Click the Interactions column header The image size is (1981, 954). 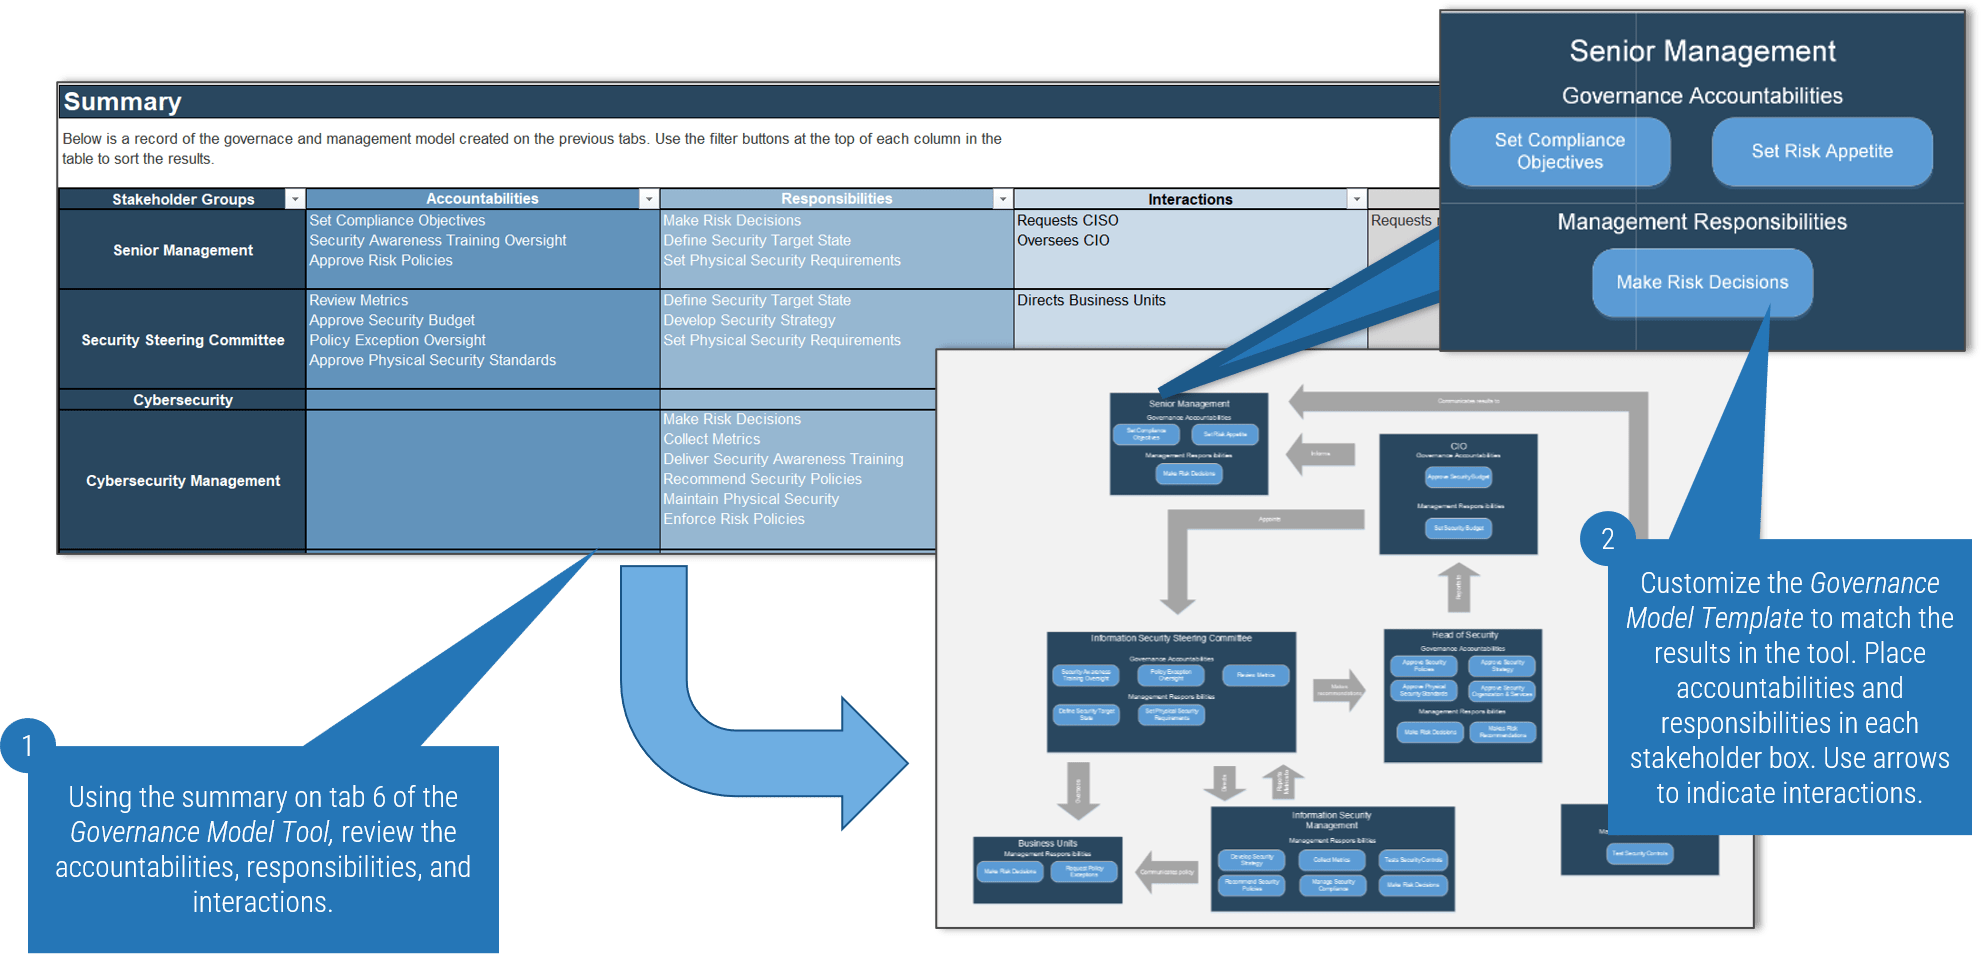(x=1190, y=199)
